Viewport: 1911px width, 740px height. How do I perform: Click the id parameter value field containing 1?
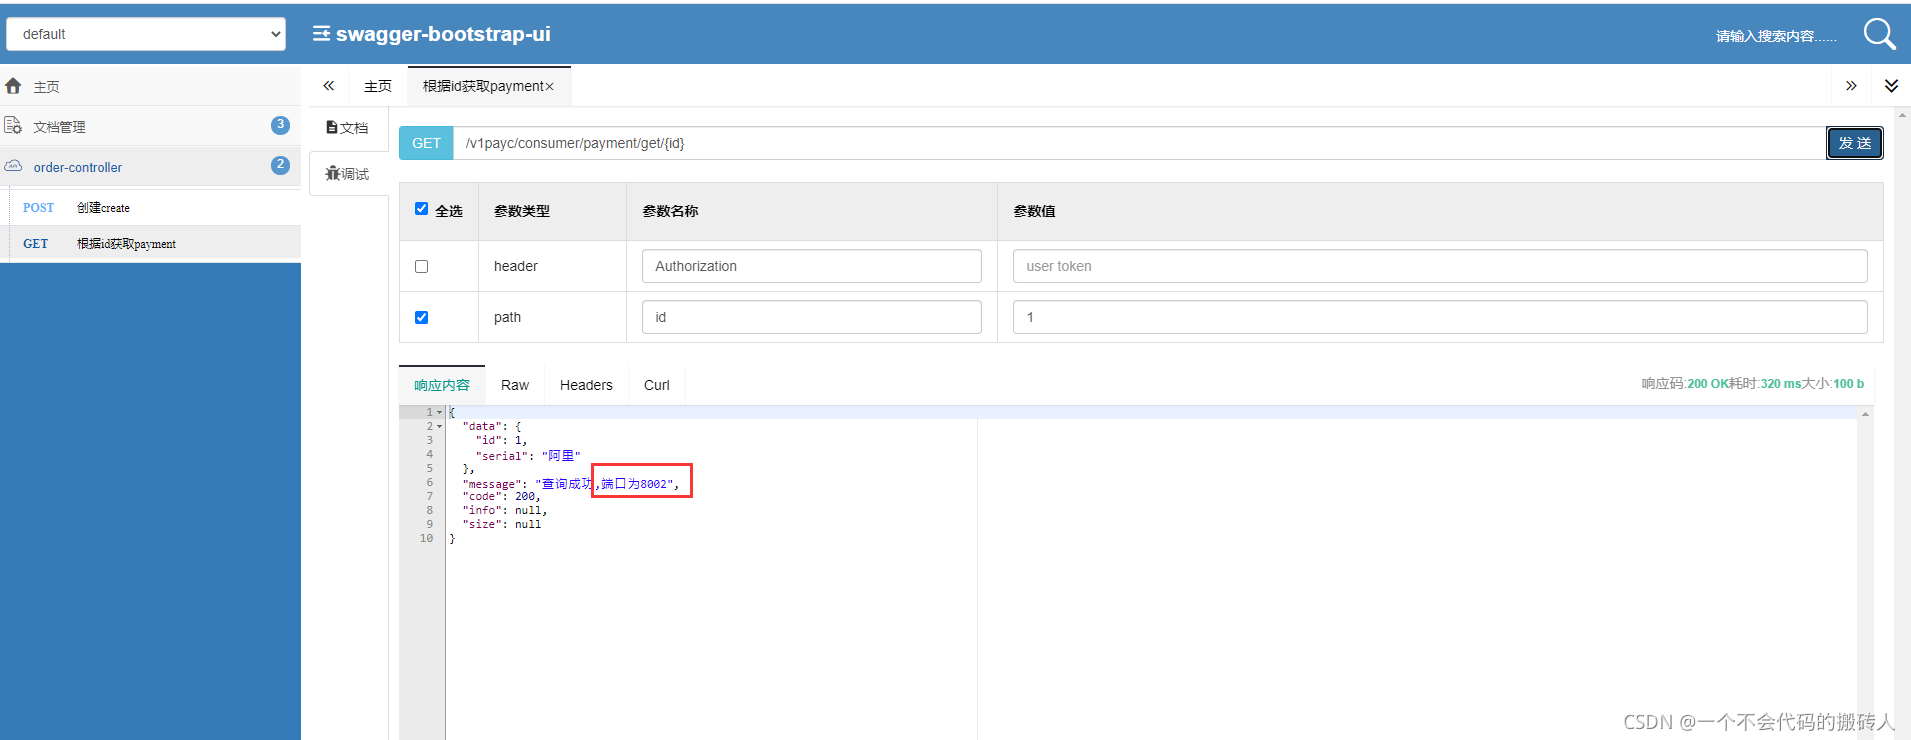(1440, 317)
